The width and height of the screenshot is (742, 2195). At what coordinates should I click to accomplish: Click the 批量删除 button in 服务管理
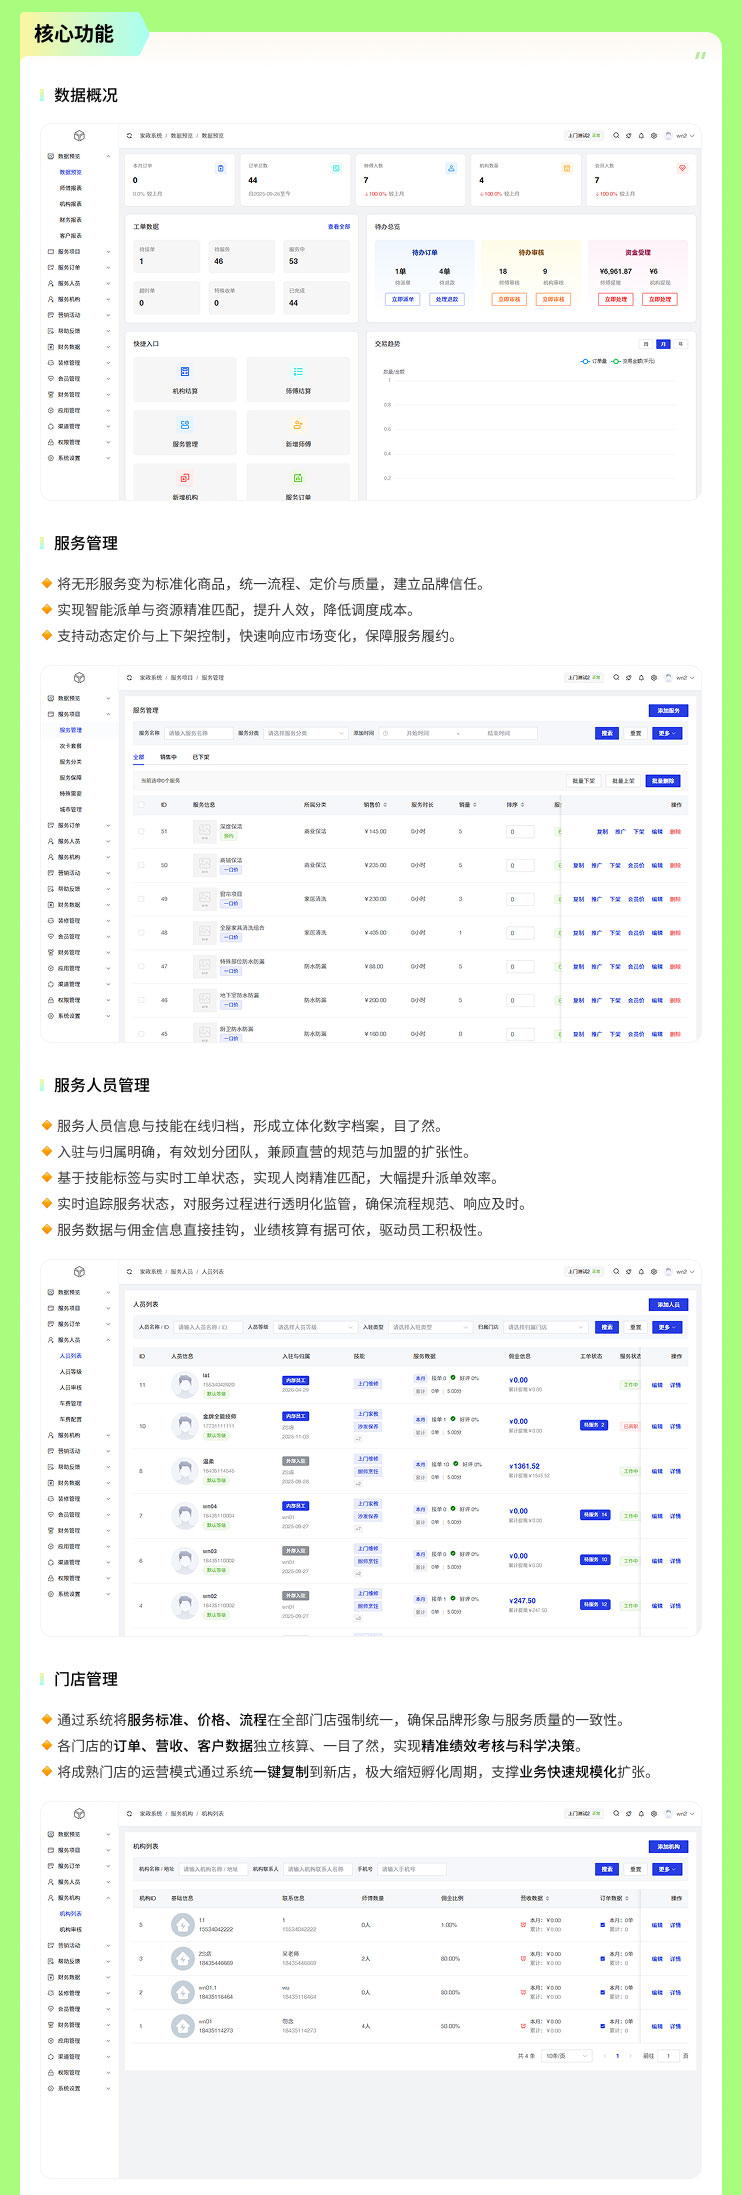[663, 781]
